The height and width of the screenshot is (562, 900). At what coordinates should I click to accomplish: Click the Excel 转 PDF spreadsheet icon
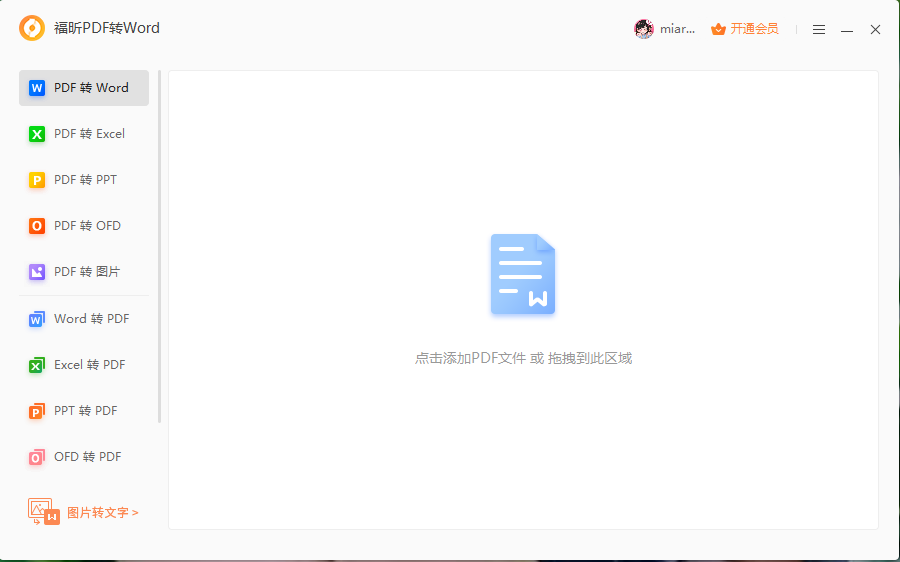pos(37,365)
